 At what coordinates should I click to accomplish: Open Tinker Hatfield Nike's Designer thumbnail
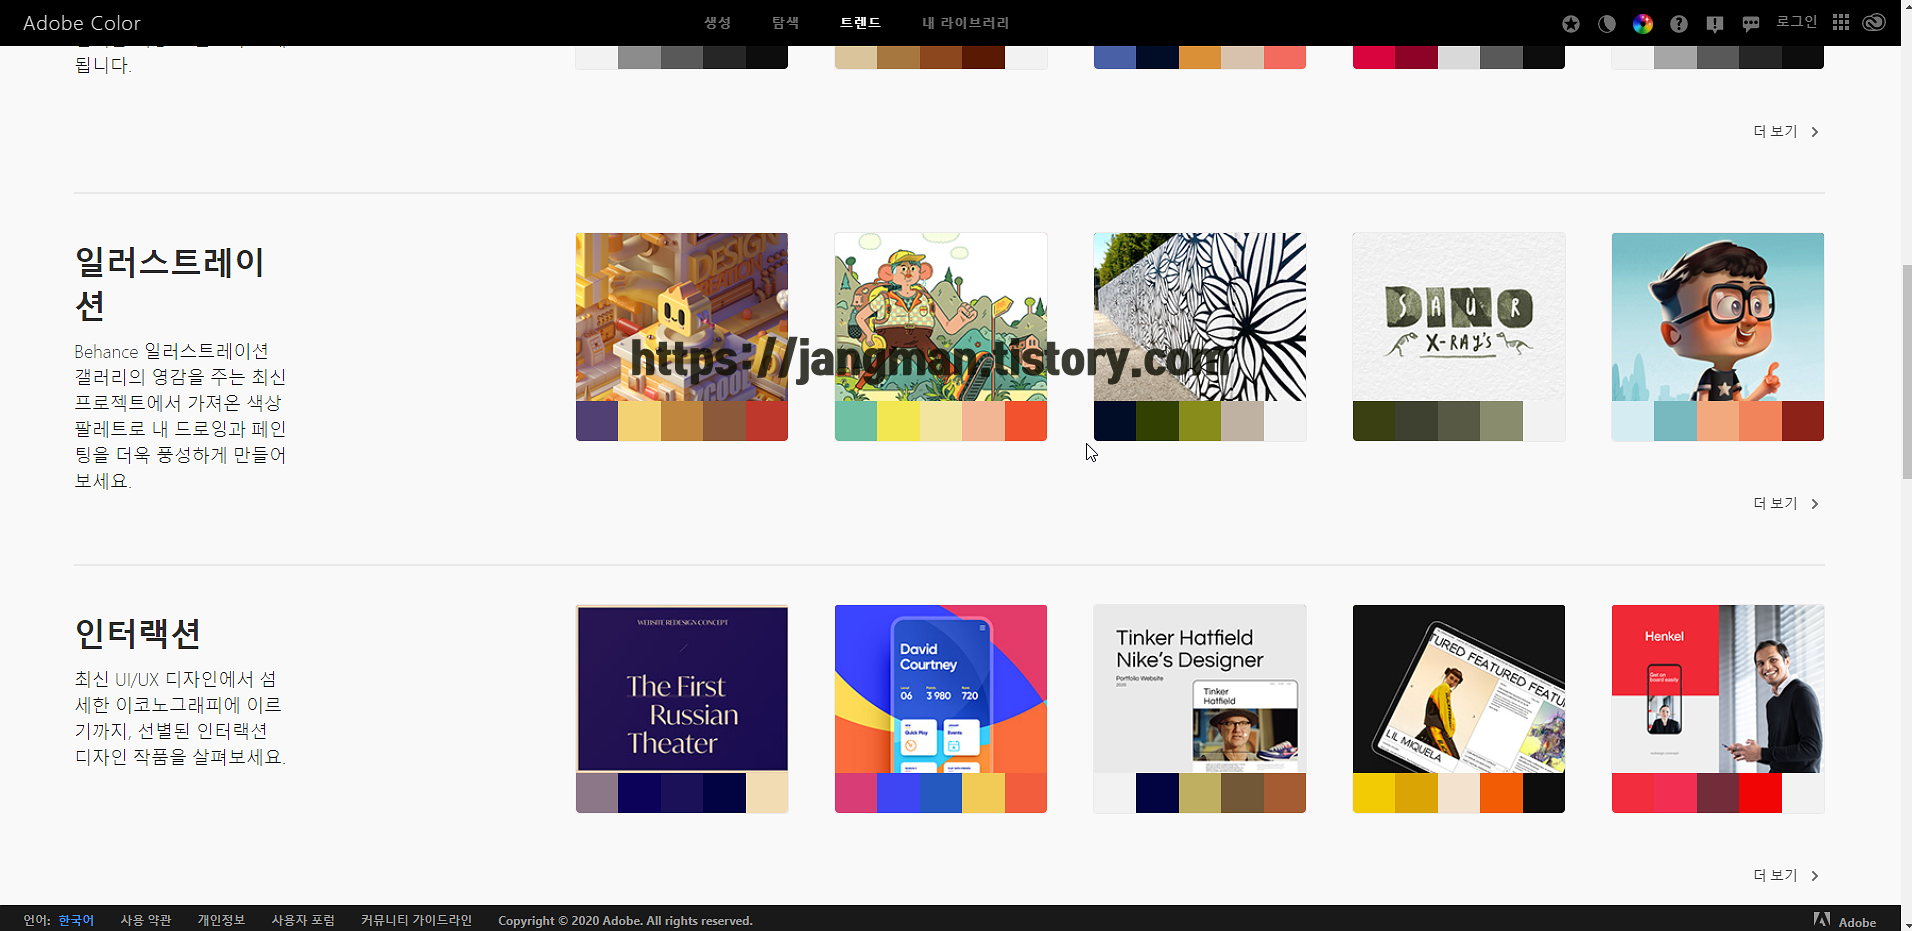(1200, 689)
